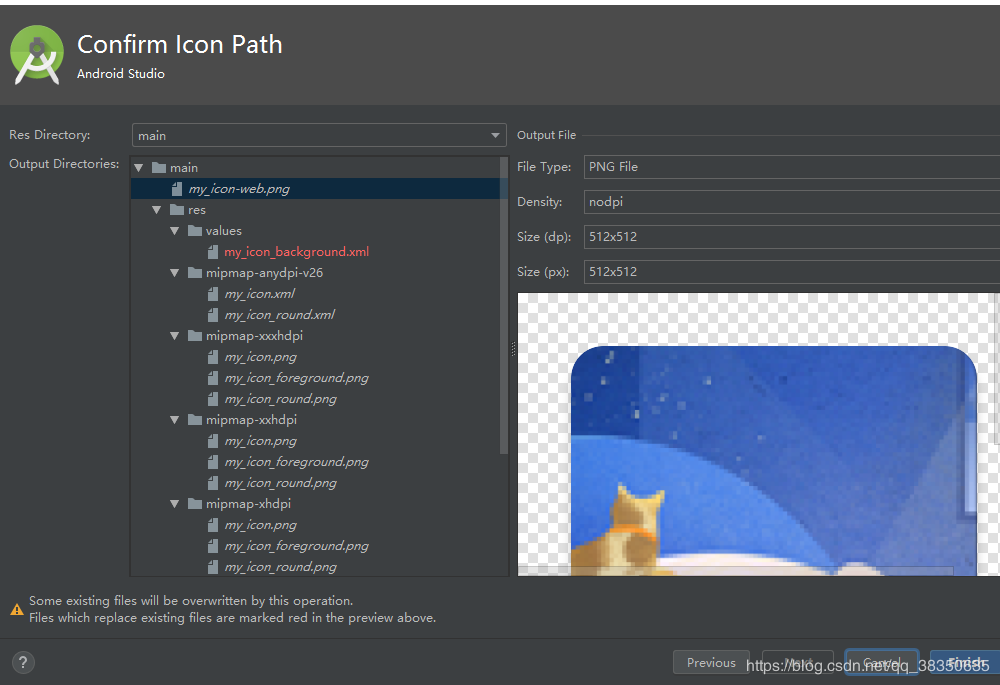Viewport: 1000px width, 685px height.
Task: Collapse the mipmap-anydpi-v26 node
Action: click(x=175, y=273)
